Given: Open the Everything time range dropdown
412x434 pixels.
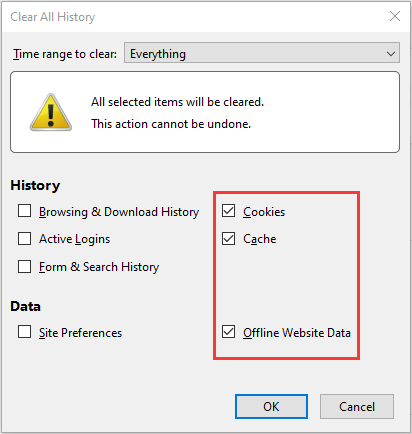Looking at the screenshot, I should click(x=262, y=53).
